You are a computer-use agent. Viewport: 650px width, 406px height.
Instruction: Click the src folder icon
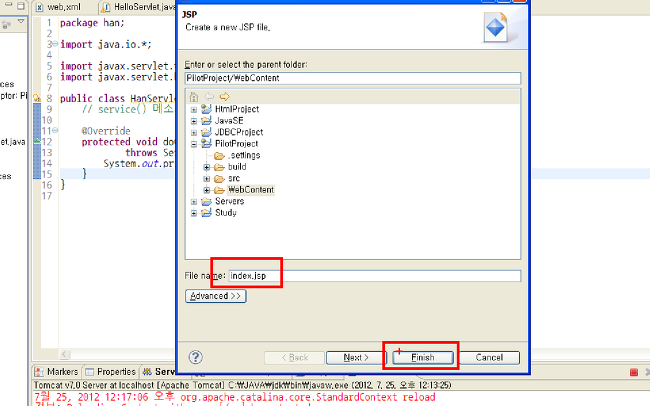coord(219,179)
